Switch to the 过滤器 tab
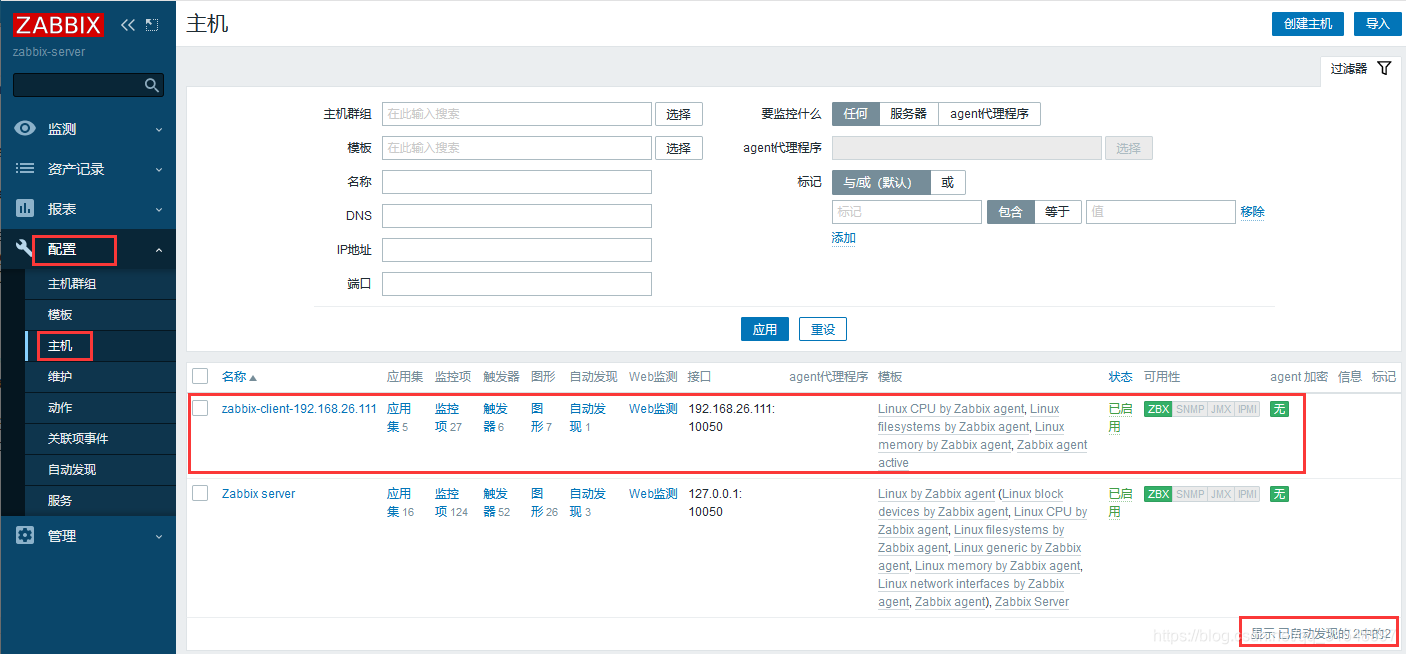This screenshot has width=1406, height=654. tap(1359, 69)
